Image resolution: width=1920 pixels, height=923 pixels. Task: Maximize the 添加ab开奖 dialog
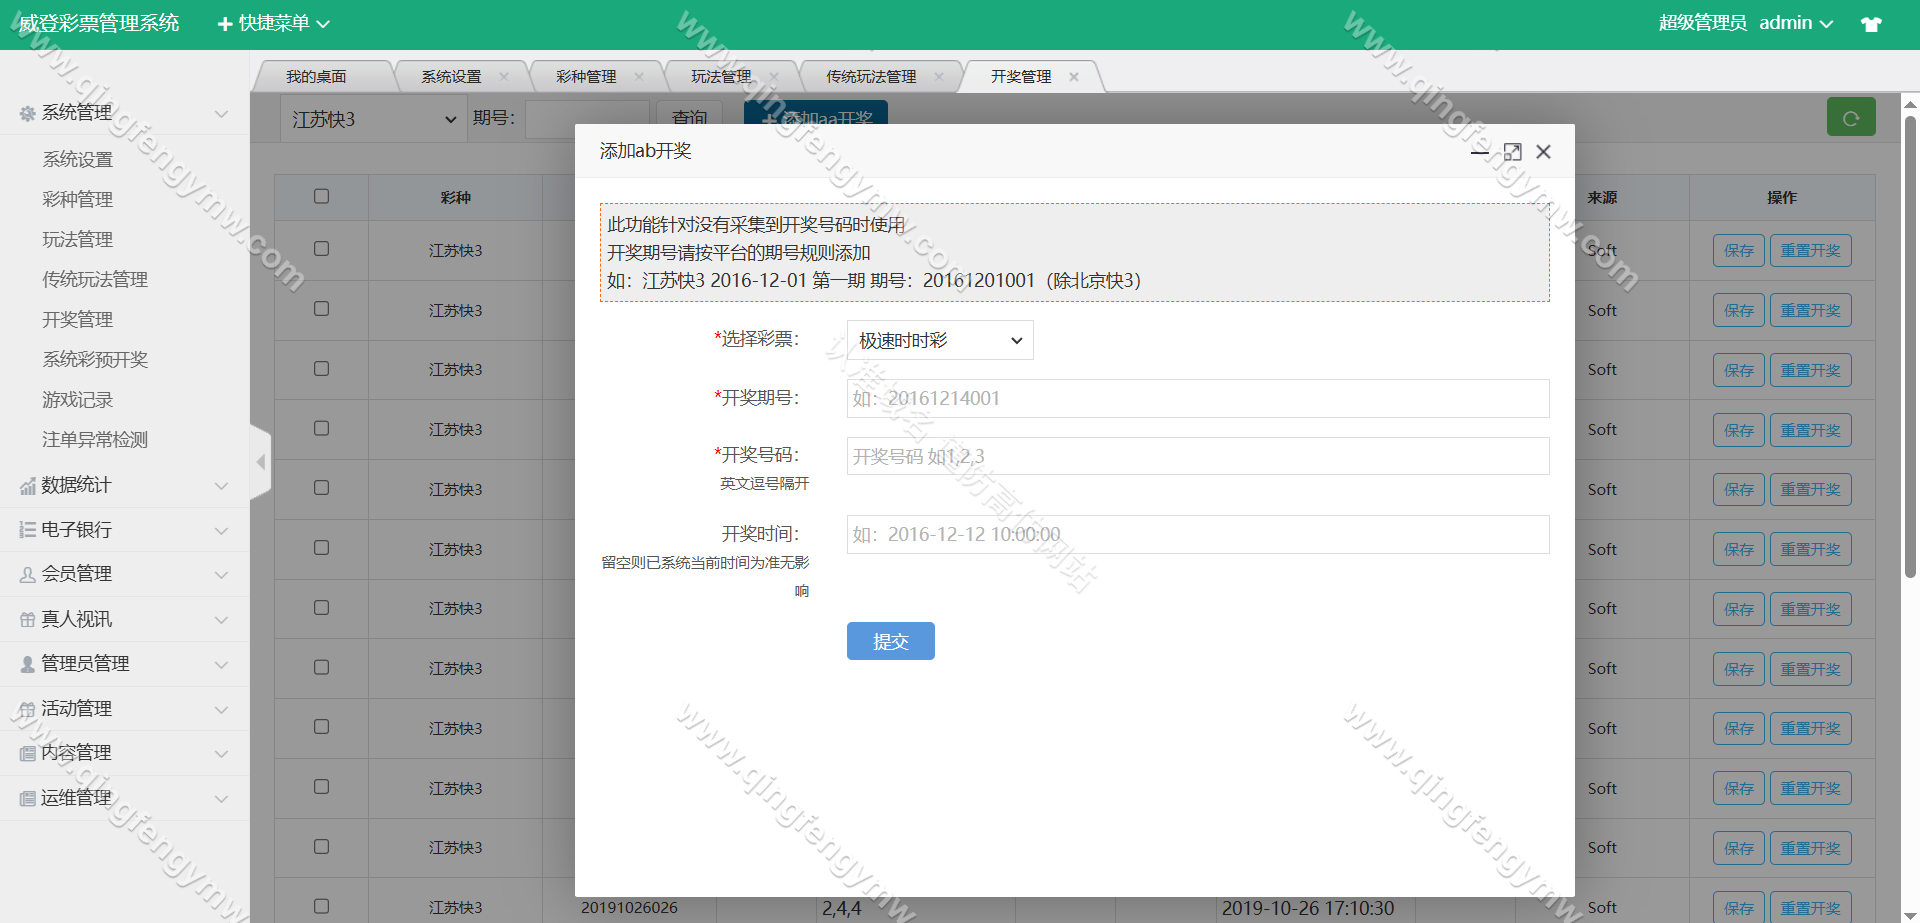pyautogui.click(x=1512, y=152)
